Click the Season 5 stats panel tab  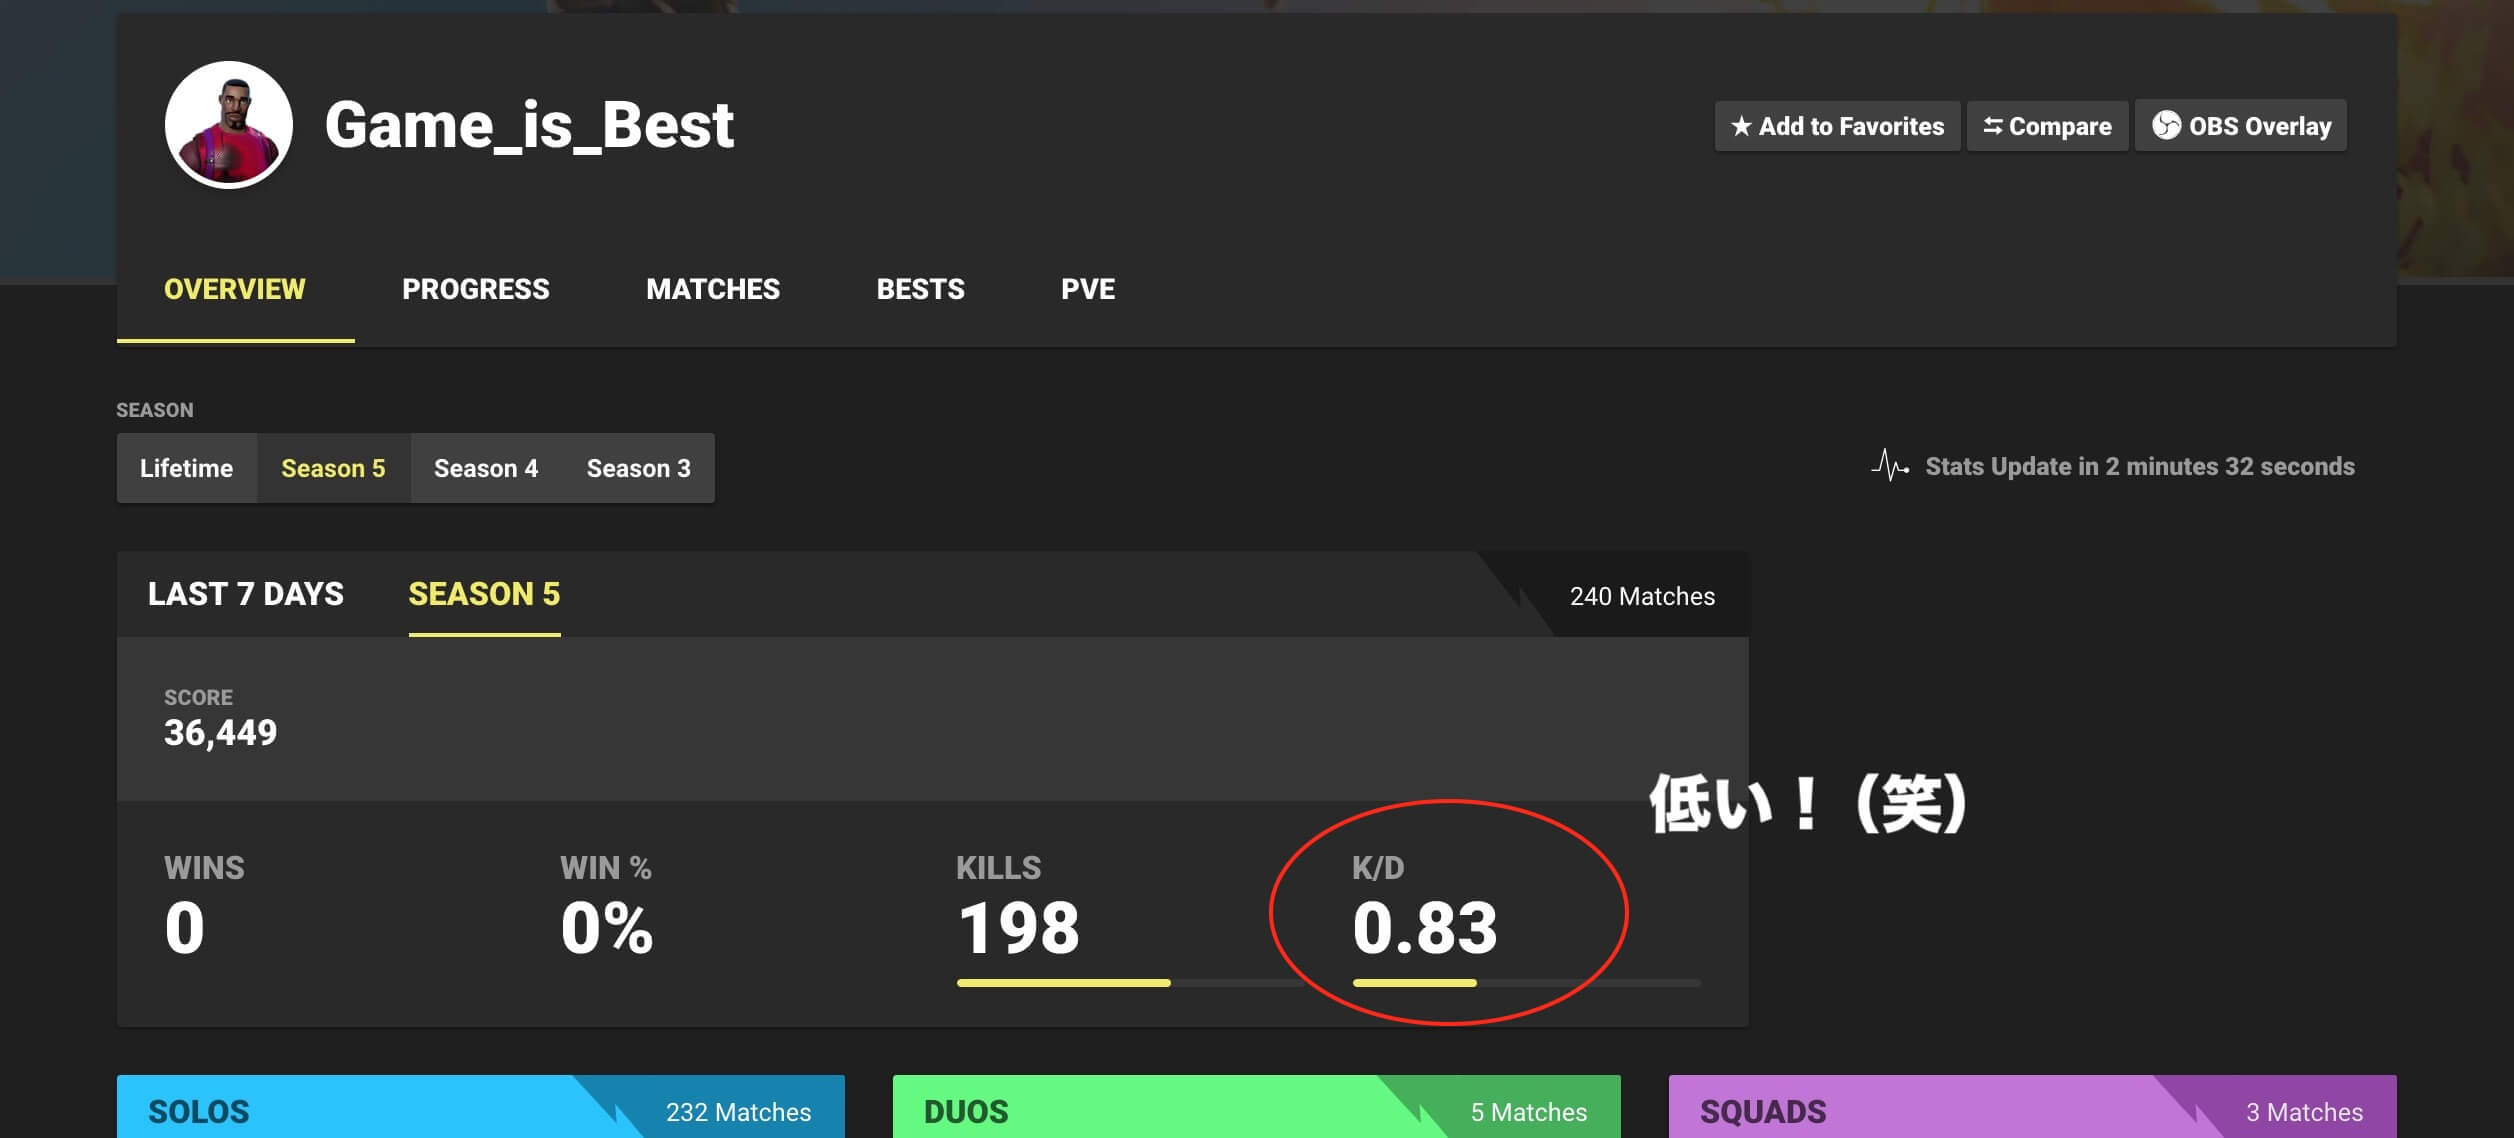pyautogui.click(x=484, y=594)
